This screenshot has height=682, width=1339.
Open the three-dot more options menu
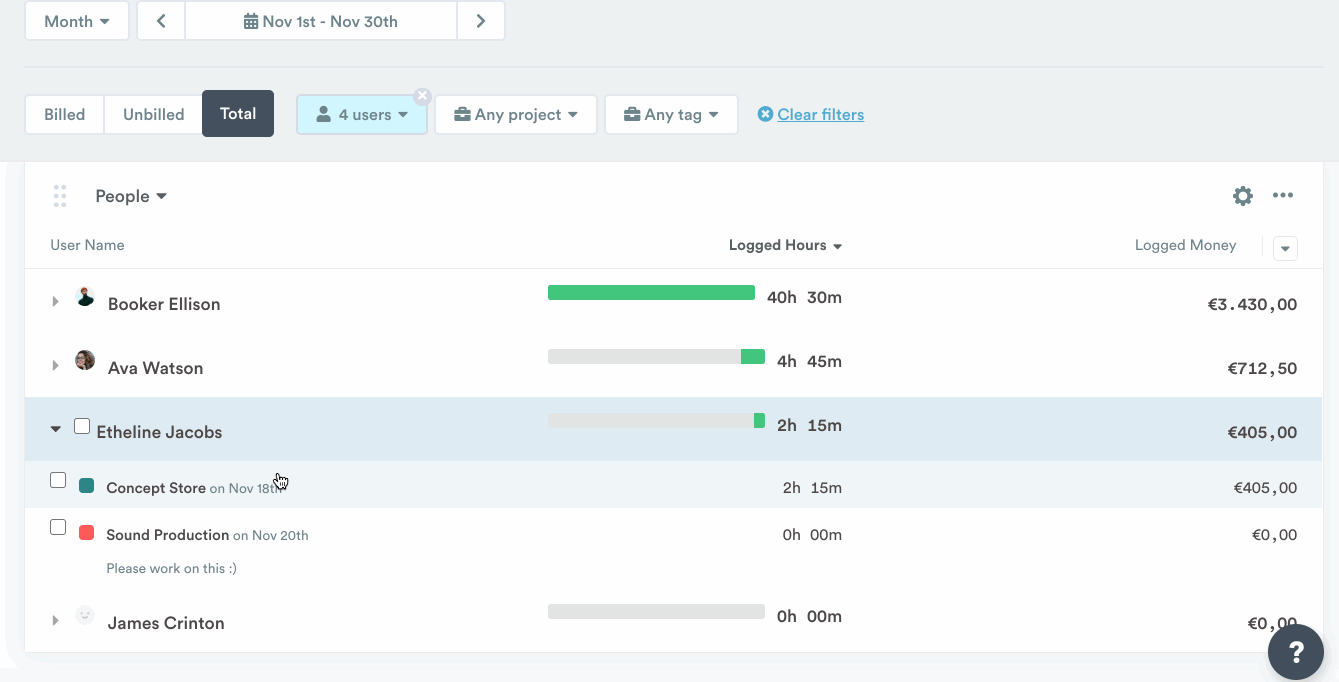pyautogui.click(x=1283, y=196)
